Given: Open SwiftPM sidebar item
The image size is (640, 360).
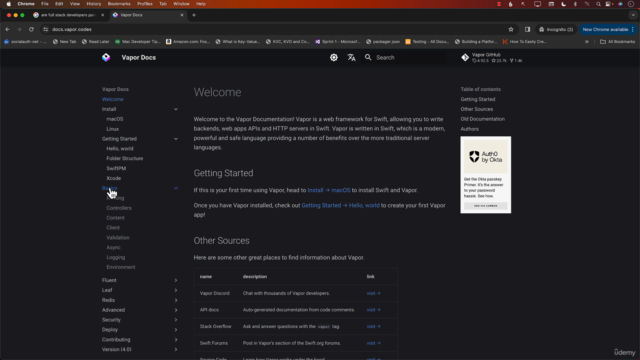Looking at the screenshot, I should click(116, 168).
